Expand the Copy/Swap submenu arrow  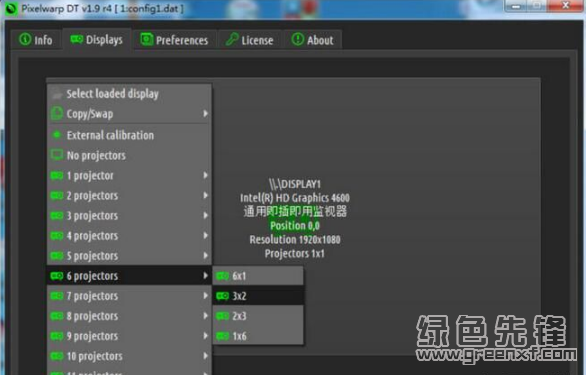(x=205, y=113)
